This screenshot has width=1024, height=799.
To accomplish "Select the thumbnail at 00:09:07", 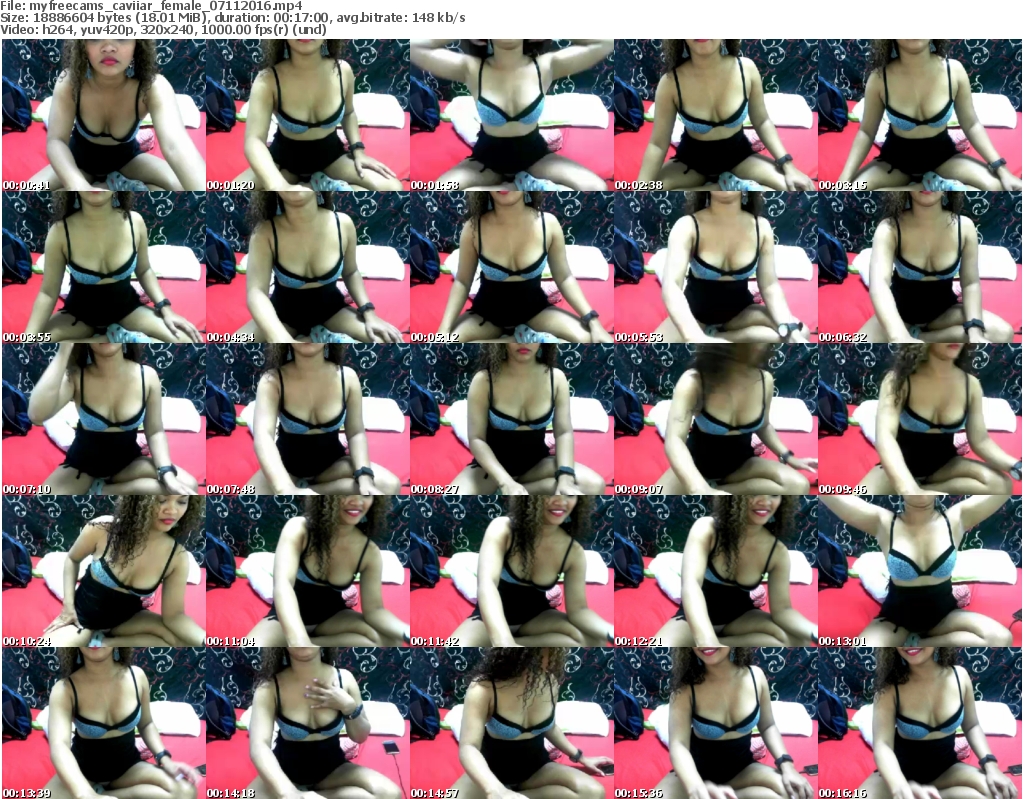I will (x=716, y=419).
